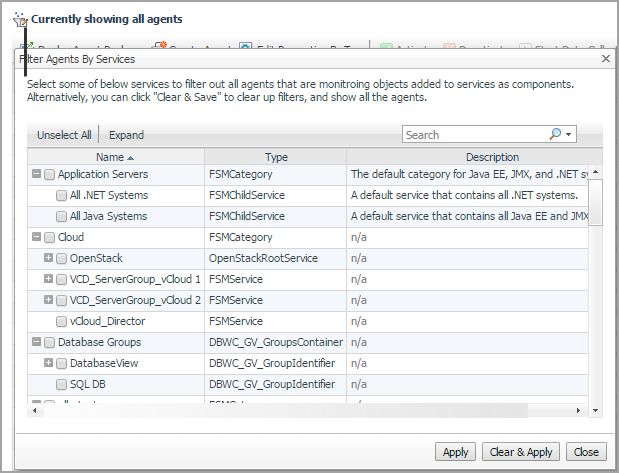Click the Description column header
The image size is (619, 473).
[x=492, y=157]
